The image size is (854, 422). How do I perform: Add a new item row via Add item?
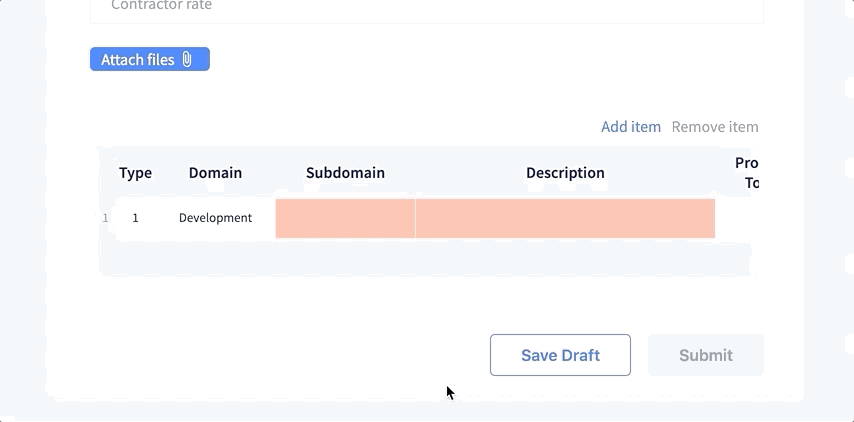[631, 127]
